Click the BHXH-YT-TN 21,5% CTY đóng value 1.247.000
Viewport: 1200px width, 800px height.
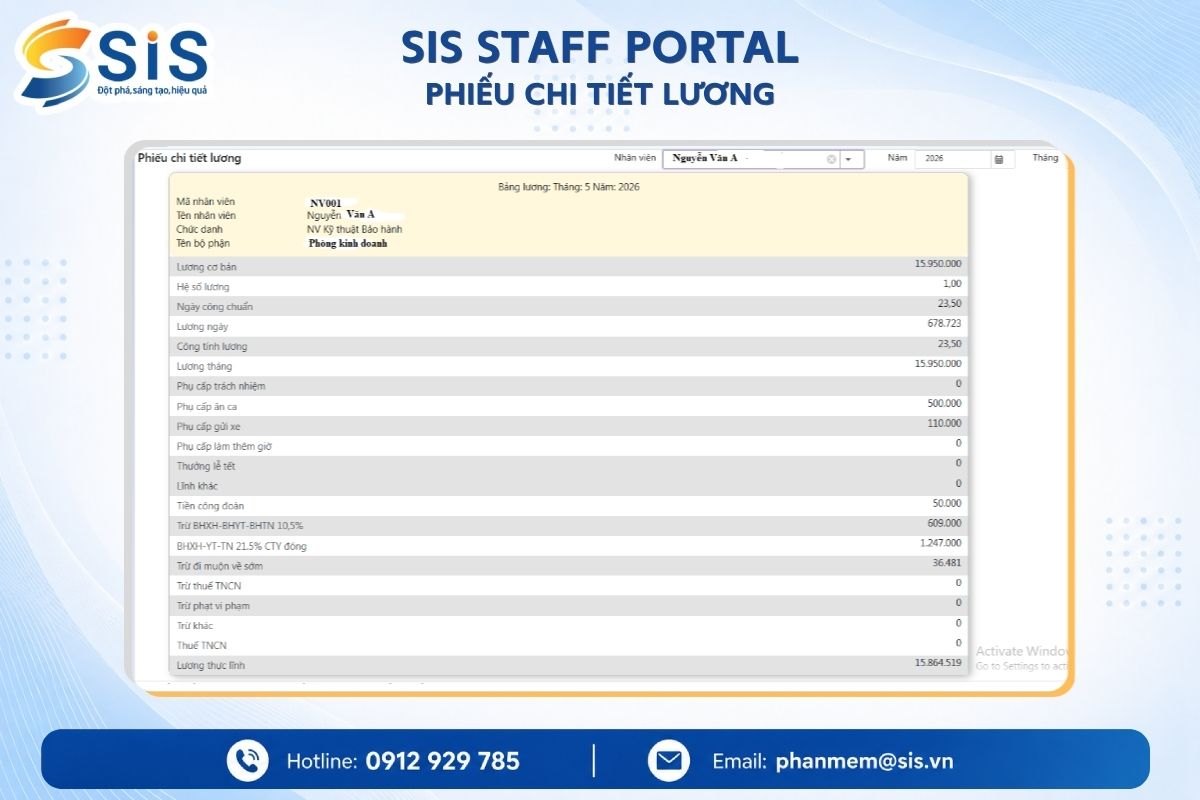[x=941, y=543]
